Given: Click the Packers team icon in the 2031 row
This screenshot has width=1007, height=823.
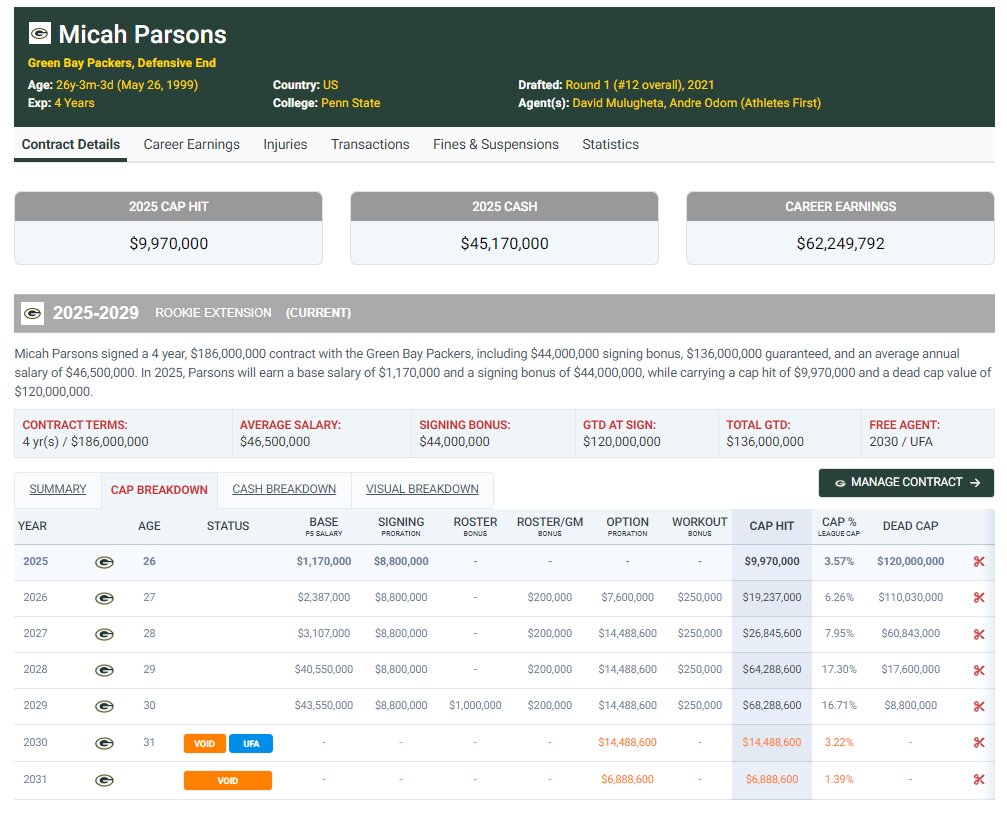Looking at the screenshot, I should coord(104,780).
